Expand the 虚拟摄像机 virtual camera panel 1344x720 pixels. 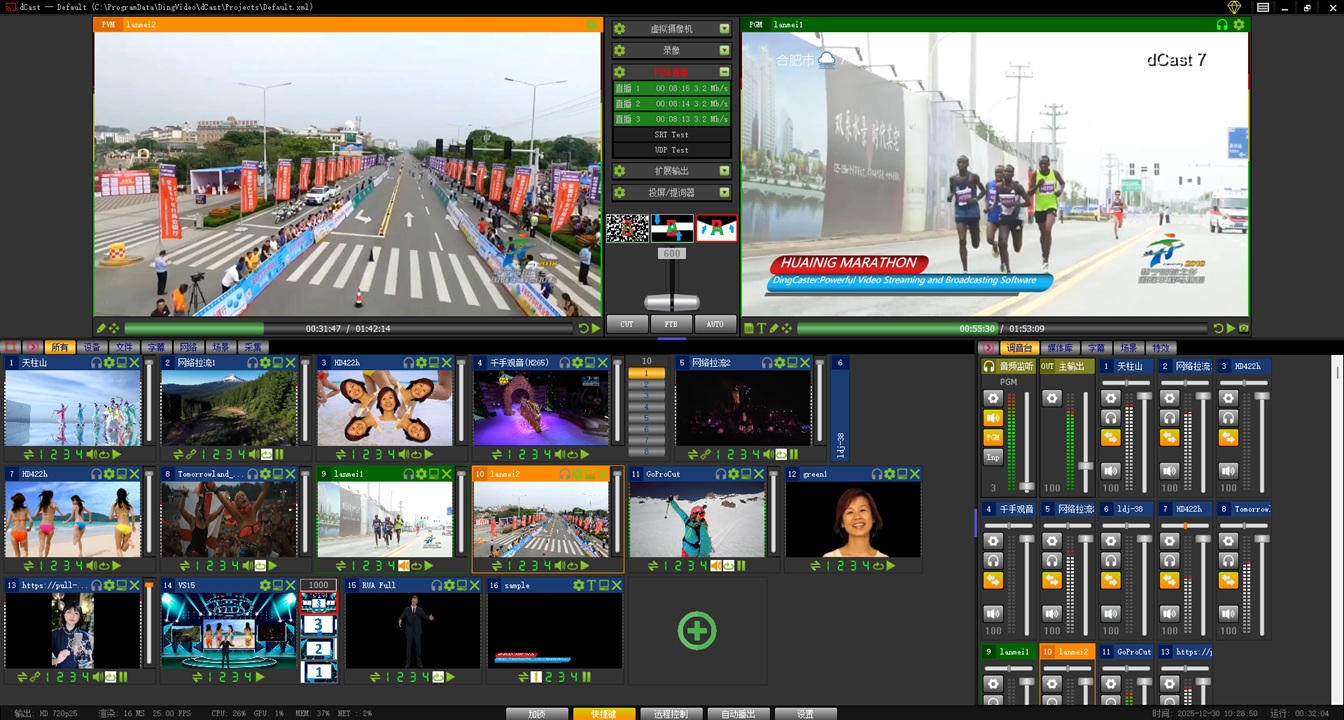(724, 29)
